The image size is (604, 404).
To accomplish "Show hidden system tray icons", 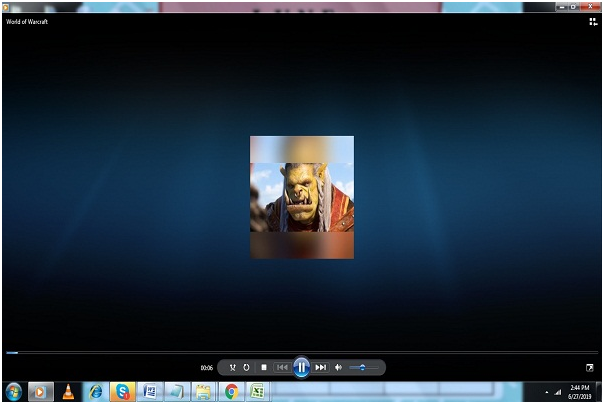I will pyautogui.click(x=547, y=392).
